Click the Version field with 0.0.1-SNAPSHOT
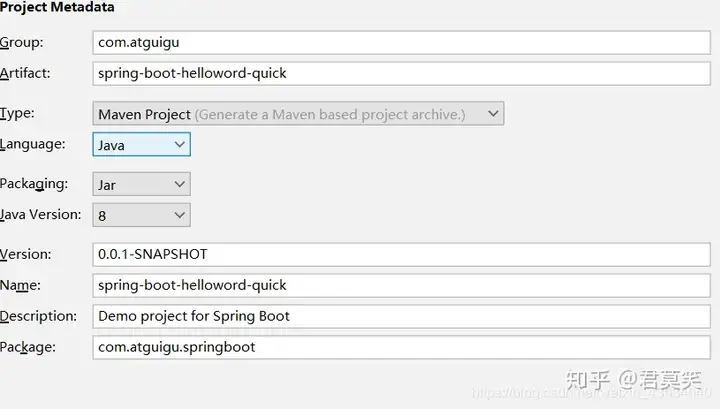 [400, 254]
